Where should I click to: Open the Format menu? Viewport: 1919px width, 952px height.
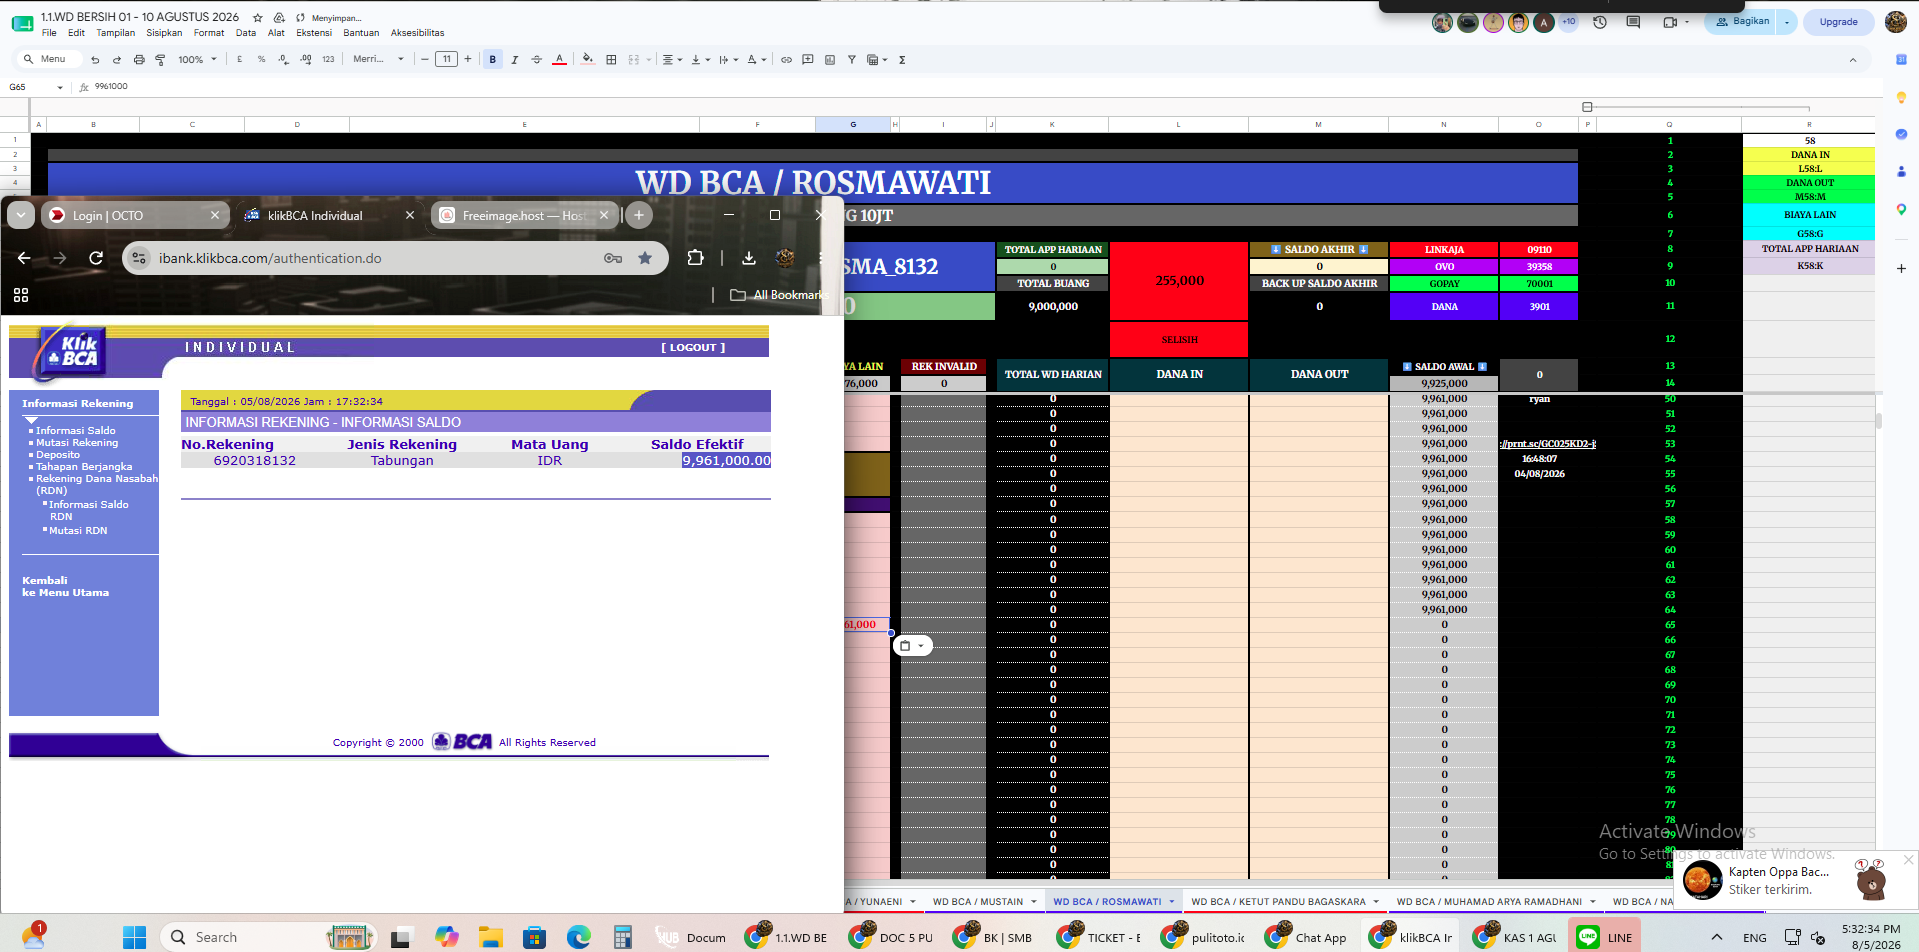tap(209, 33)
